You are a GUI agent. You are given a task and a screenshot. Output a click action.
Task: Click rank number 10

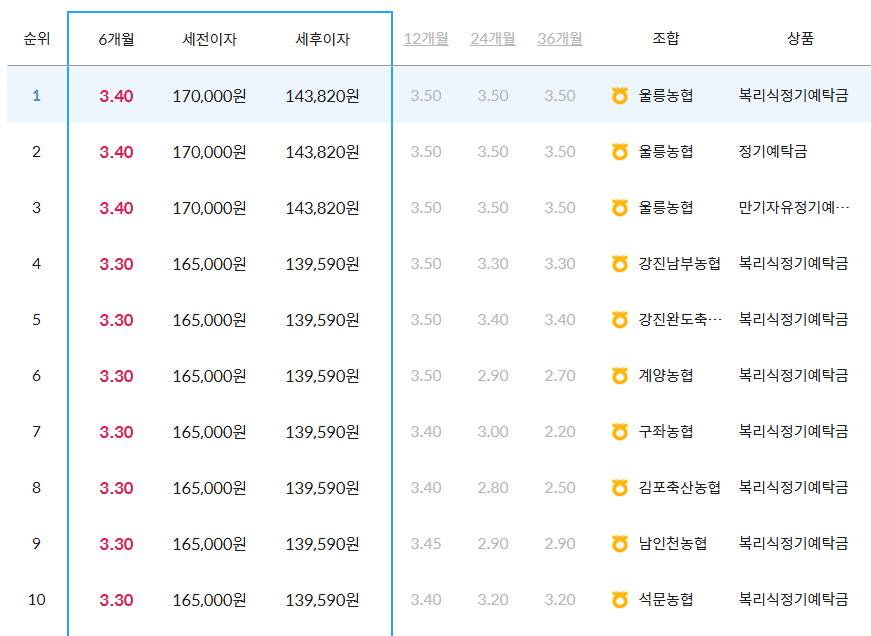[37, 599]
